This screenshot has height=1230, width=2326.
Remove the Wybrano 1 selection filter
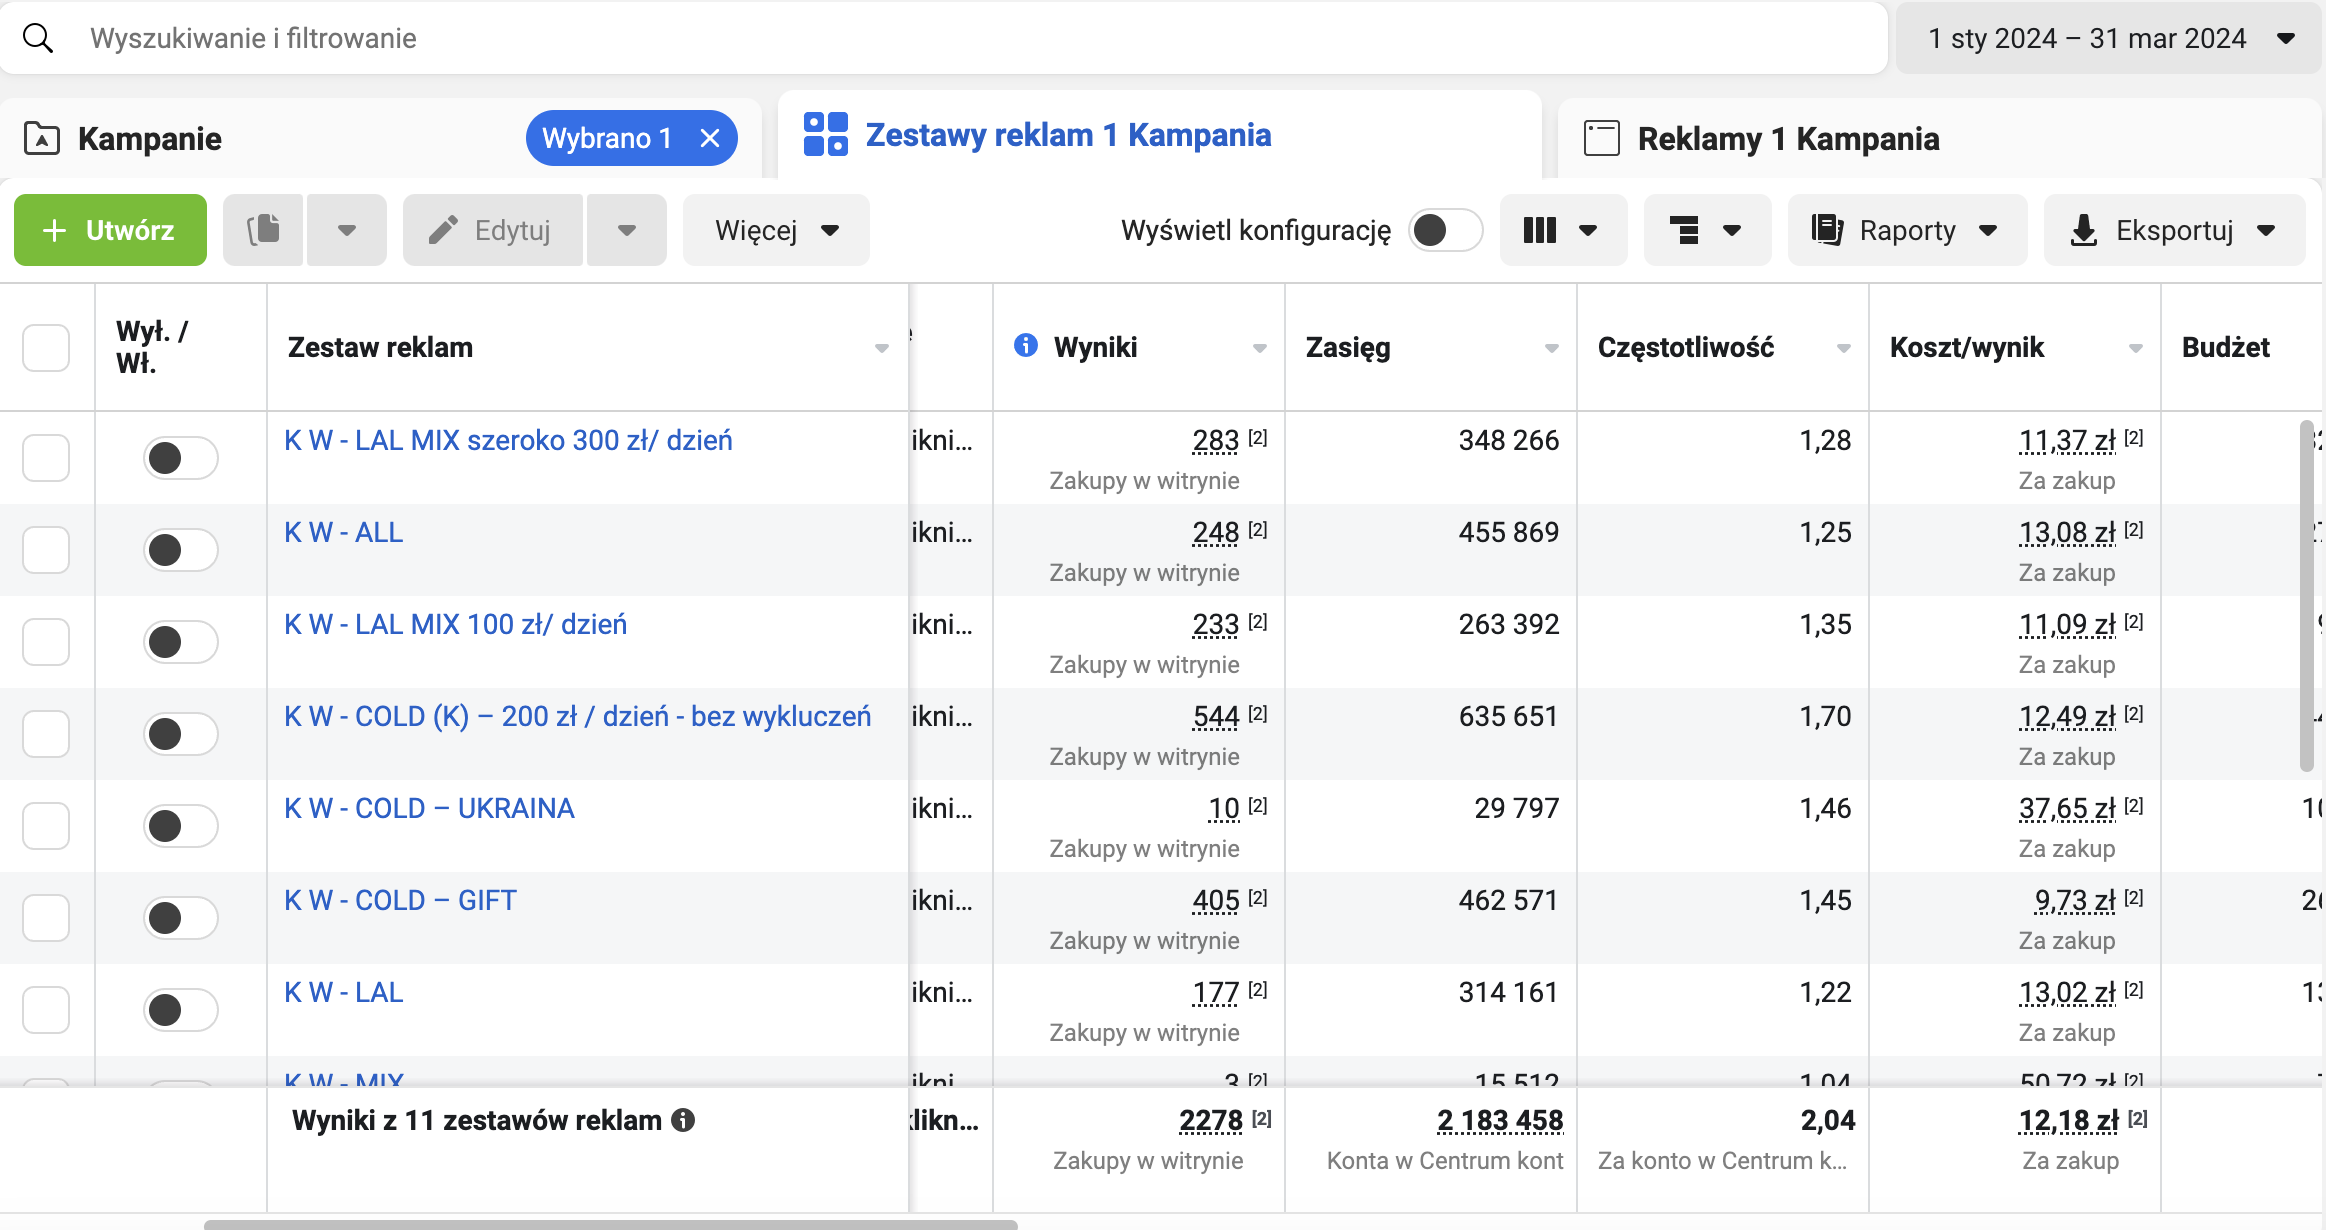click(x=710, y=138)
